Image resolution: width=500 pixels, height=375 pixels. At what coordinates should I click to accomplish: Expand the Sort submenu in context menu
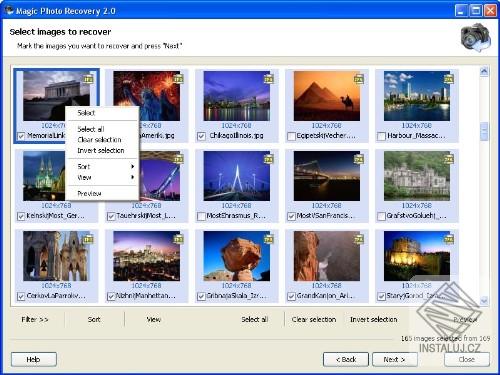click(x=102, y=166)
